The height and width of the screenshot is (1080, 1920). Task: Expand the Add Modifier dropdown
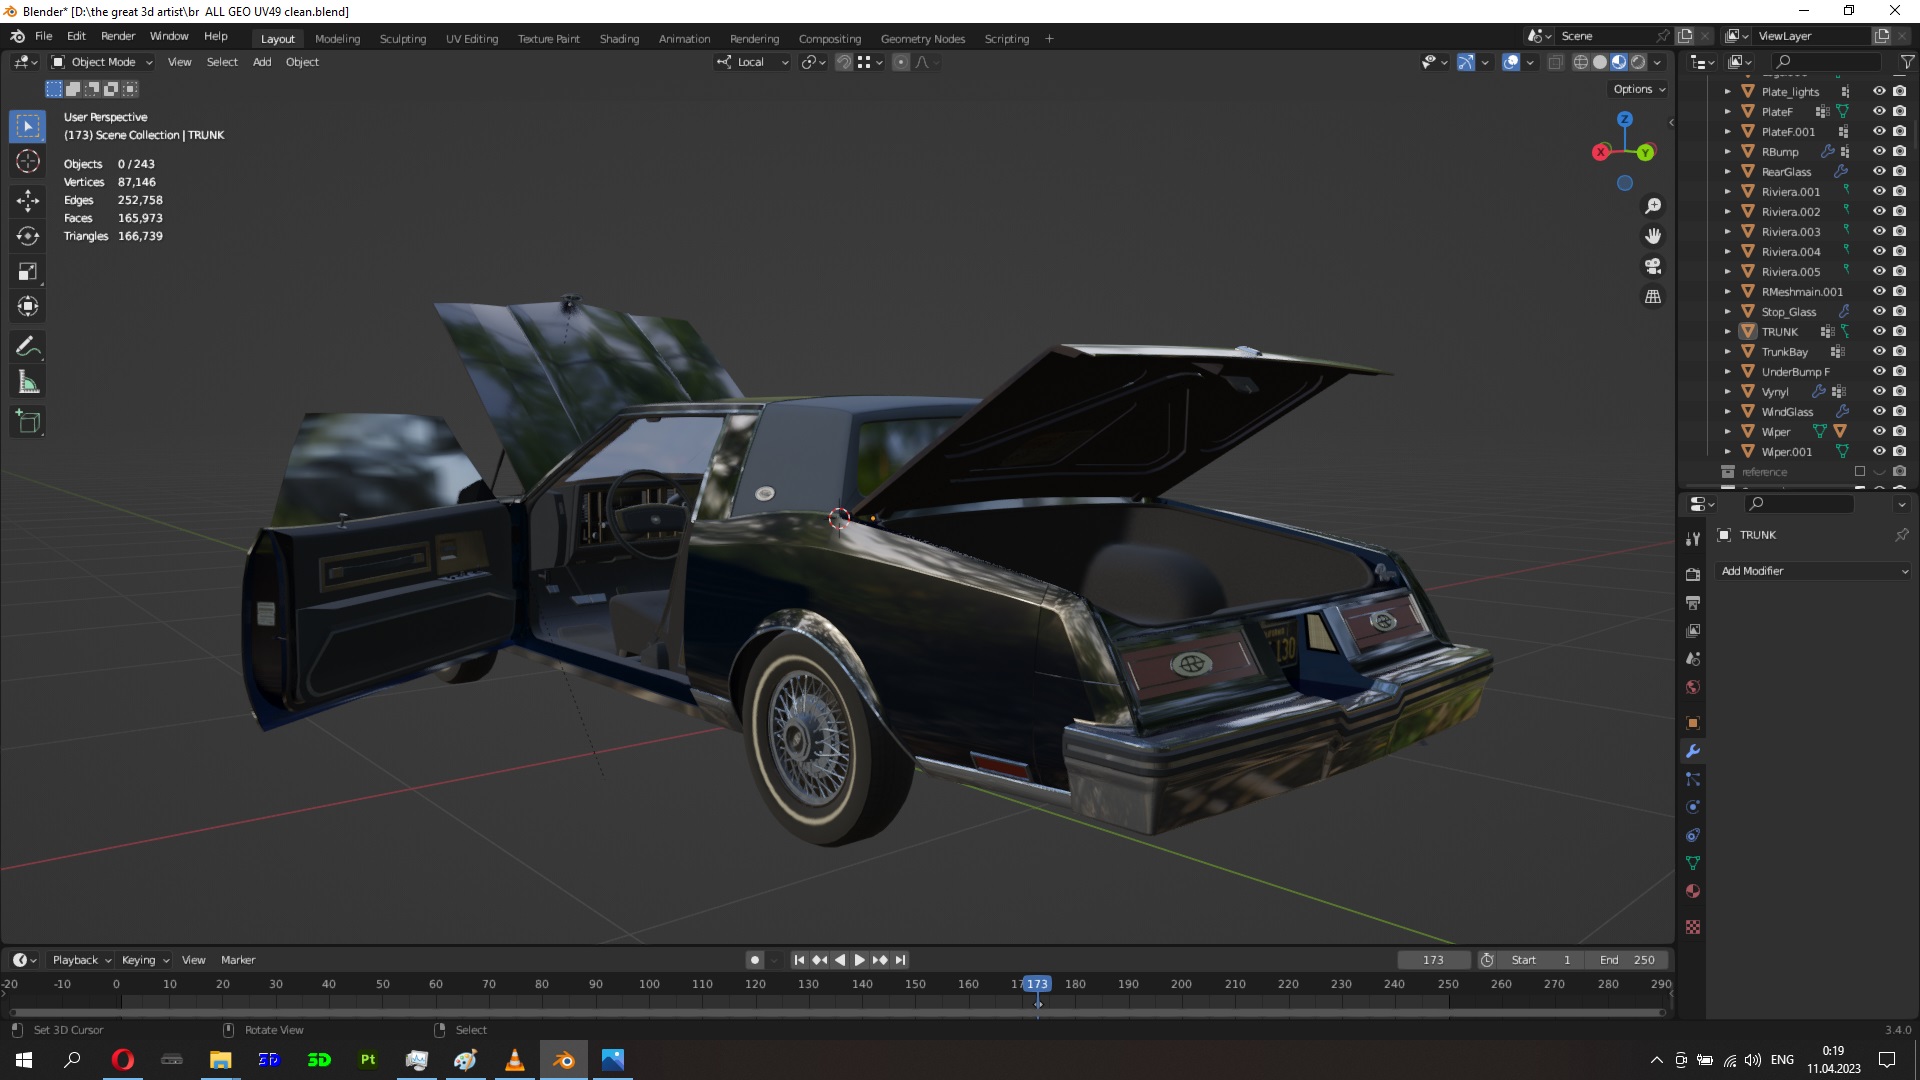[1813, 571]
